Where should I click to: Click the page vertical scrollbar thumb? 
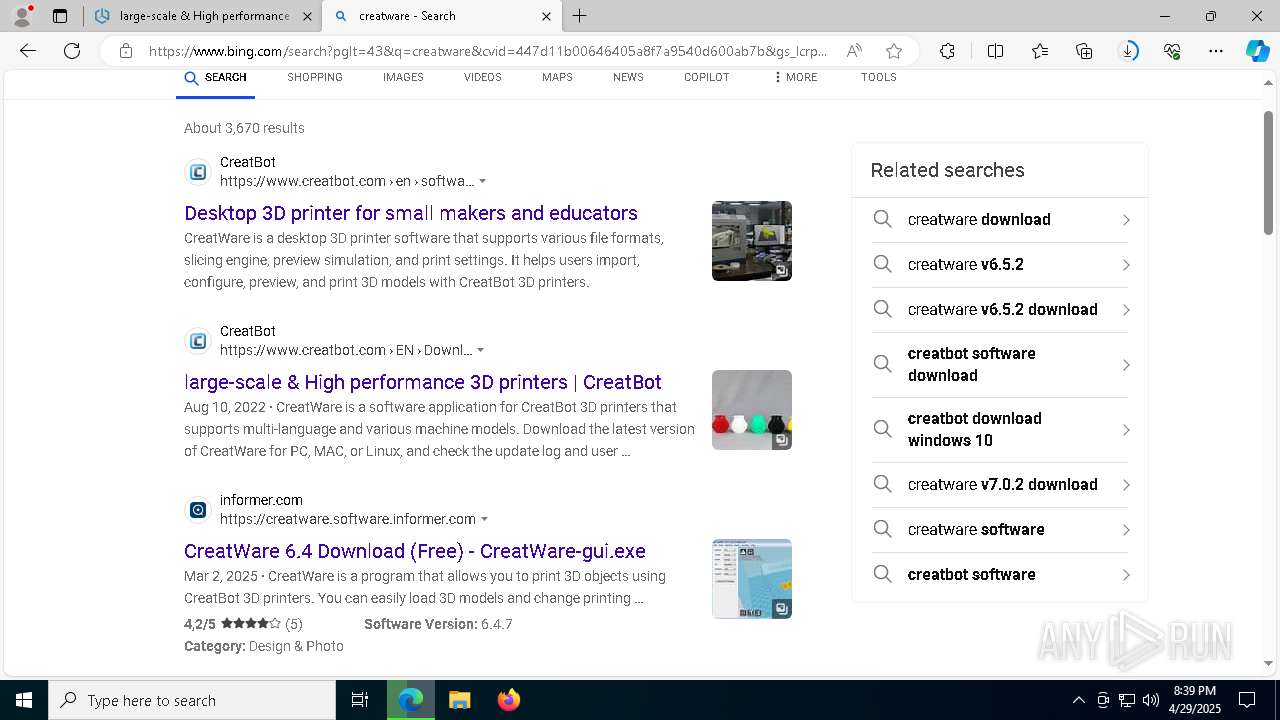[1269, 172]
